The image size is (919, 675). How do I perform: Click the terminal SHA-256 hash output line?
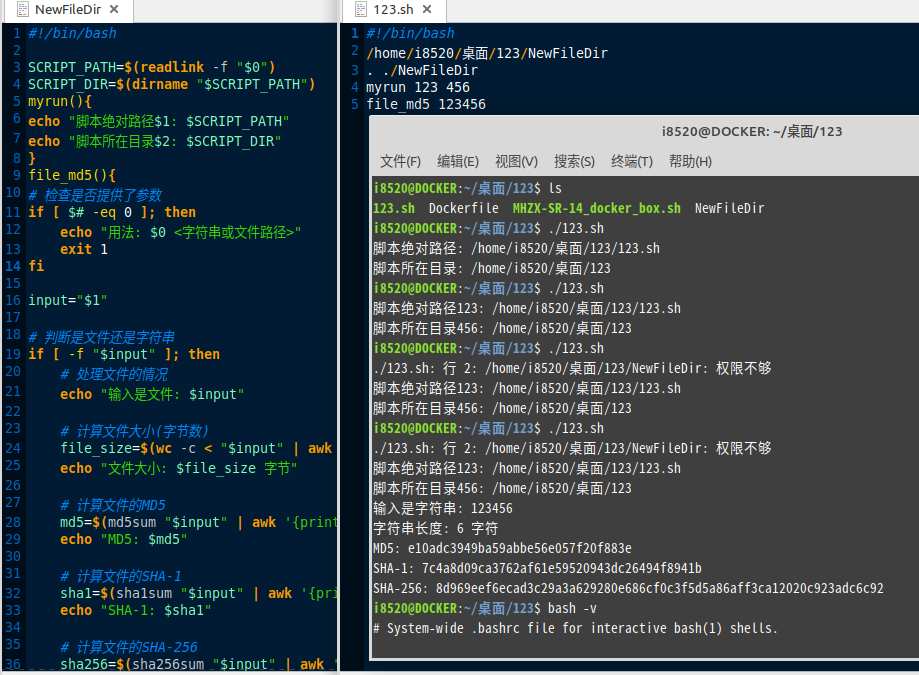(628, 588)
